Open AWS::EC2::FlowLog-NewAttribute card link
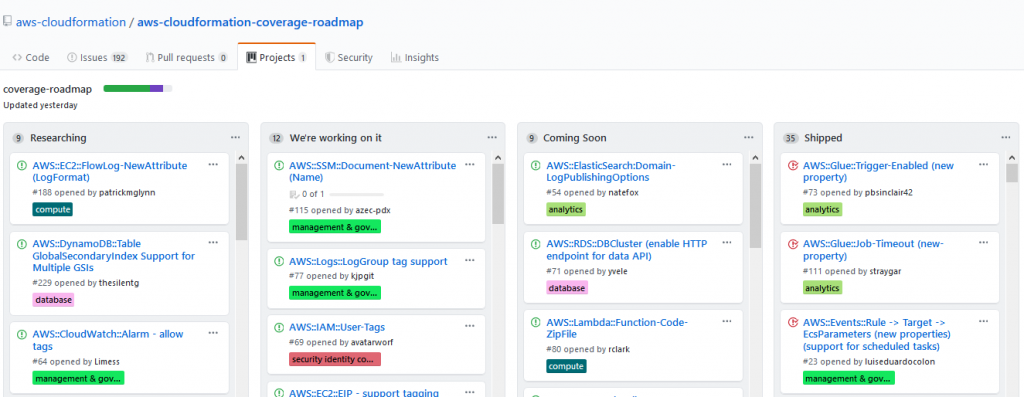This screenshot has height=397, width=1024. pos(110,171)
